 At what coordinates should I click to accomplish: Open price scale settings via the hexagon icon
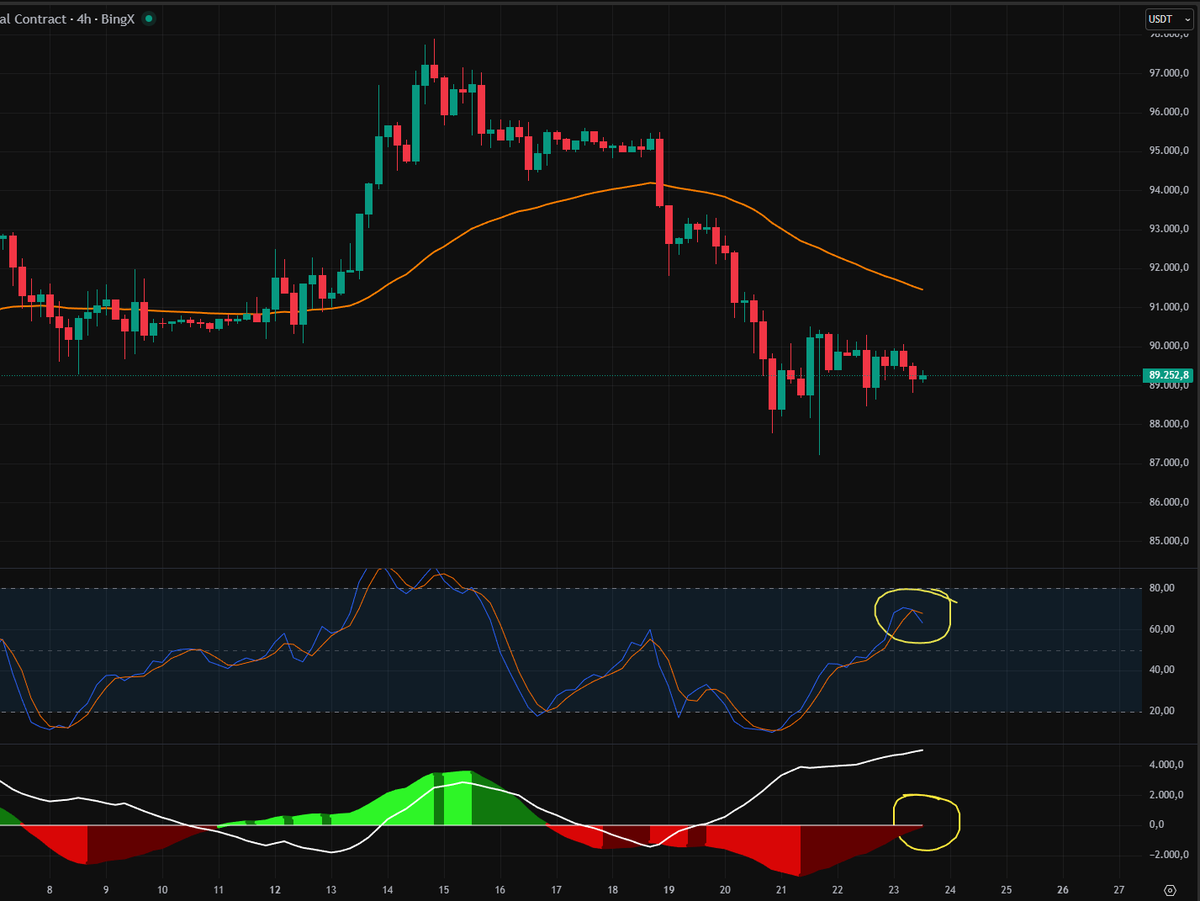tap(1169, 890)
